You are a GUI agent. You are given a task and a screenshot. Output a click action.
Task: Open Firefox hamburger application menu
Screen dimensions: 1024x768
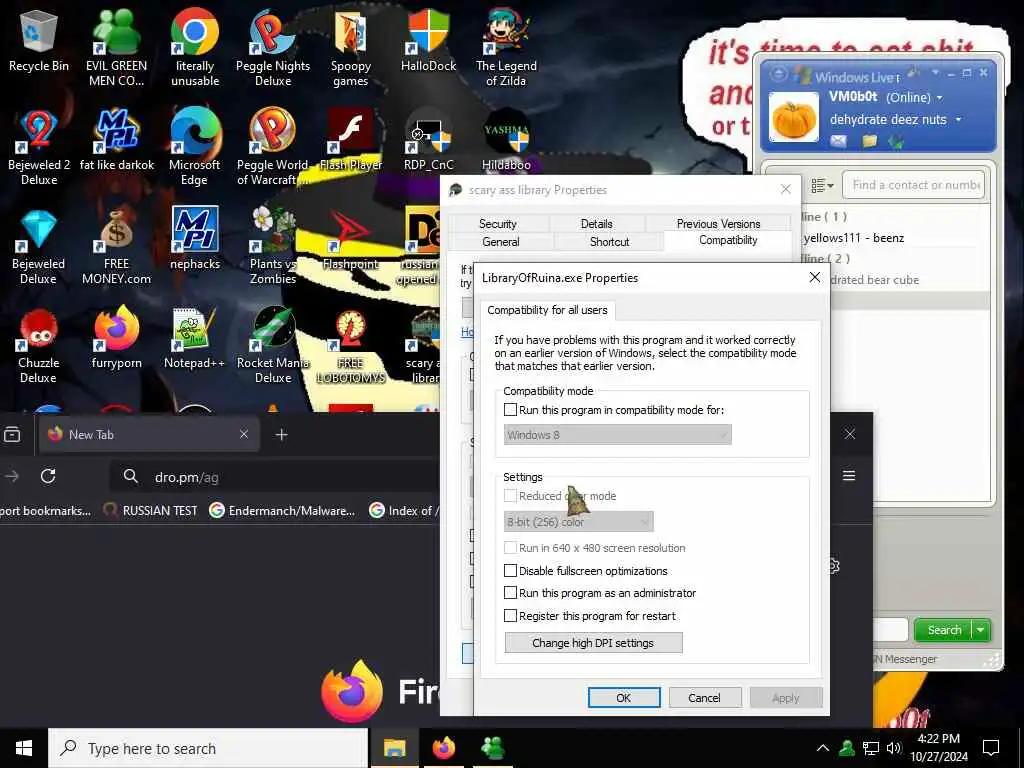[x=849, y=475]
